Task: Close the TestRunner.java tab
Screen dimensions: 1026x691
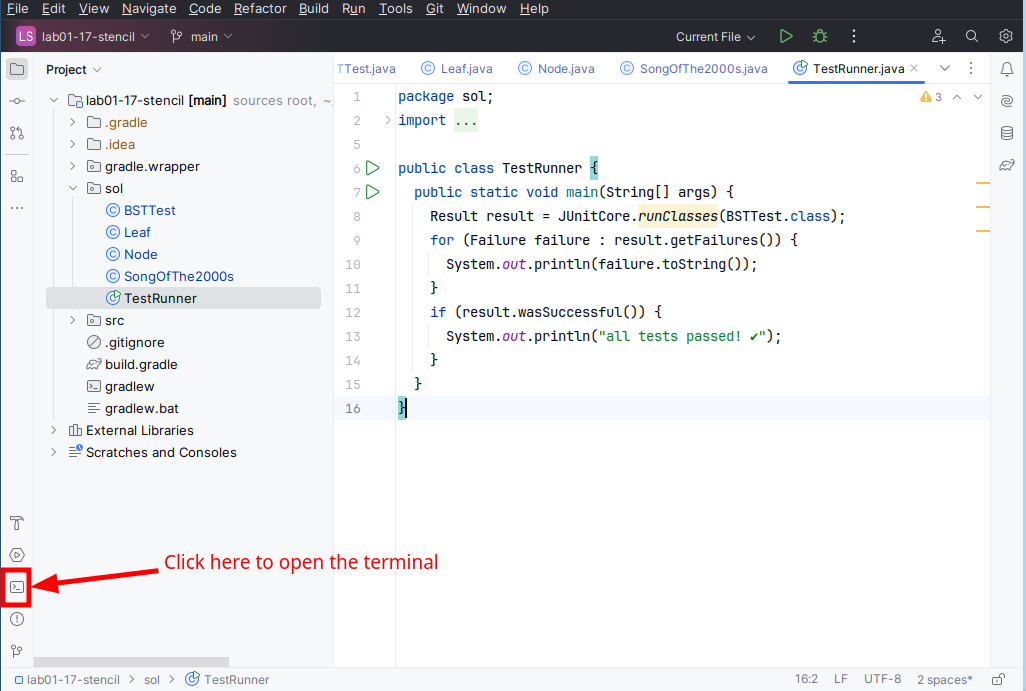Action: 914,68
